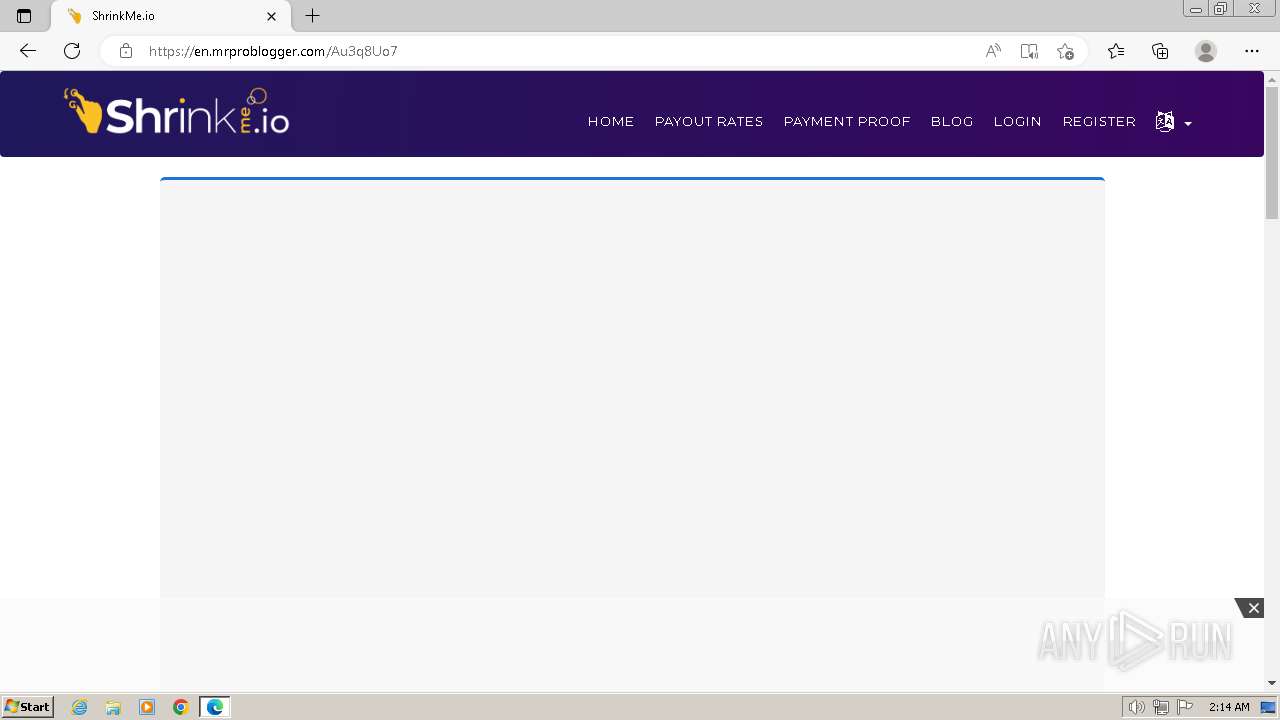Open the REGISTER page

point(1099,121)
